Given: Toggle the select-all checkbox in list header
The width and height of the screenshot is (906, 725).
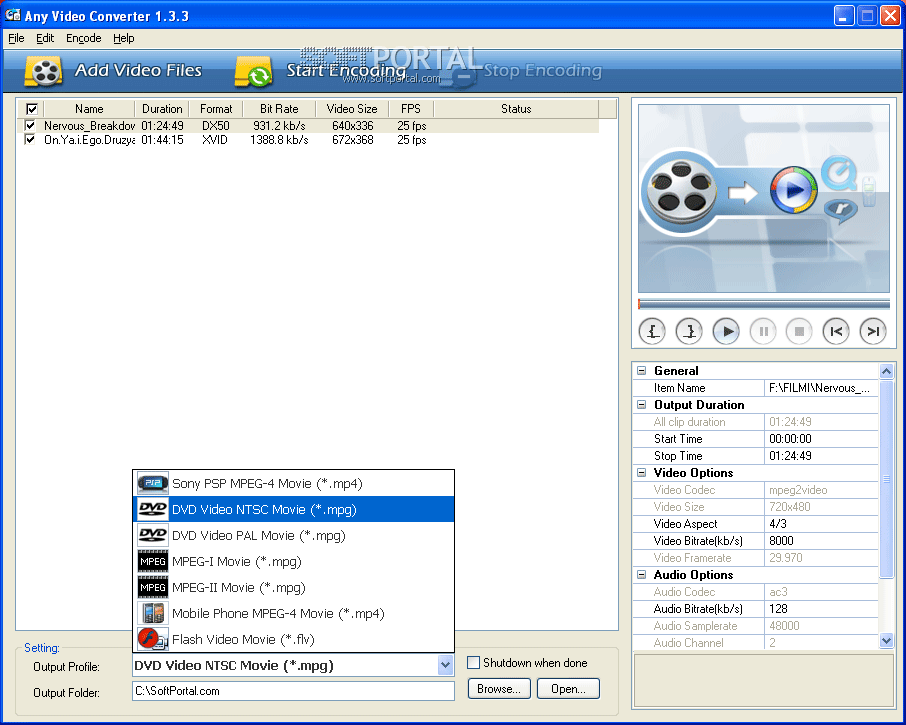Looking at the screenshot, I should point(32,109).
